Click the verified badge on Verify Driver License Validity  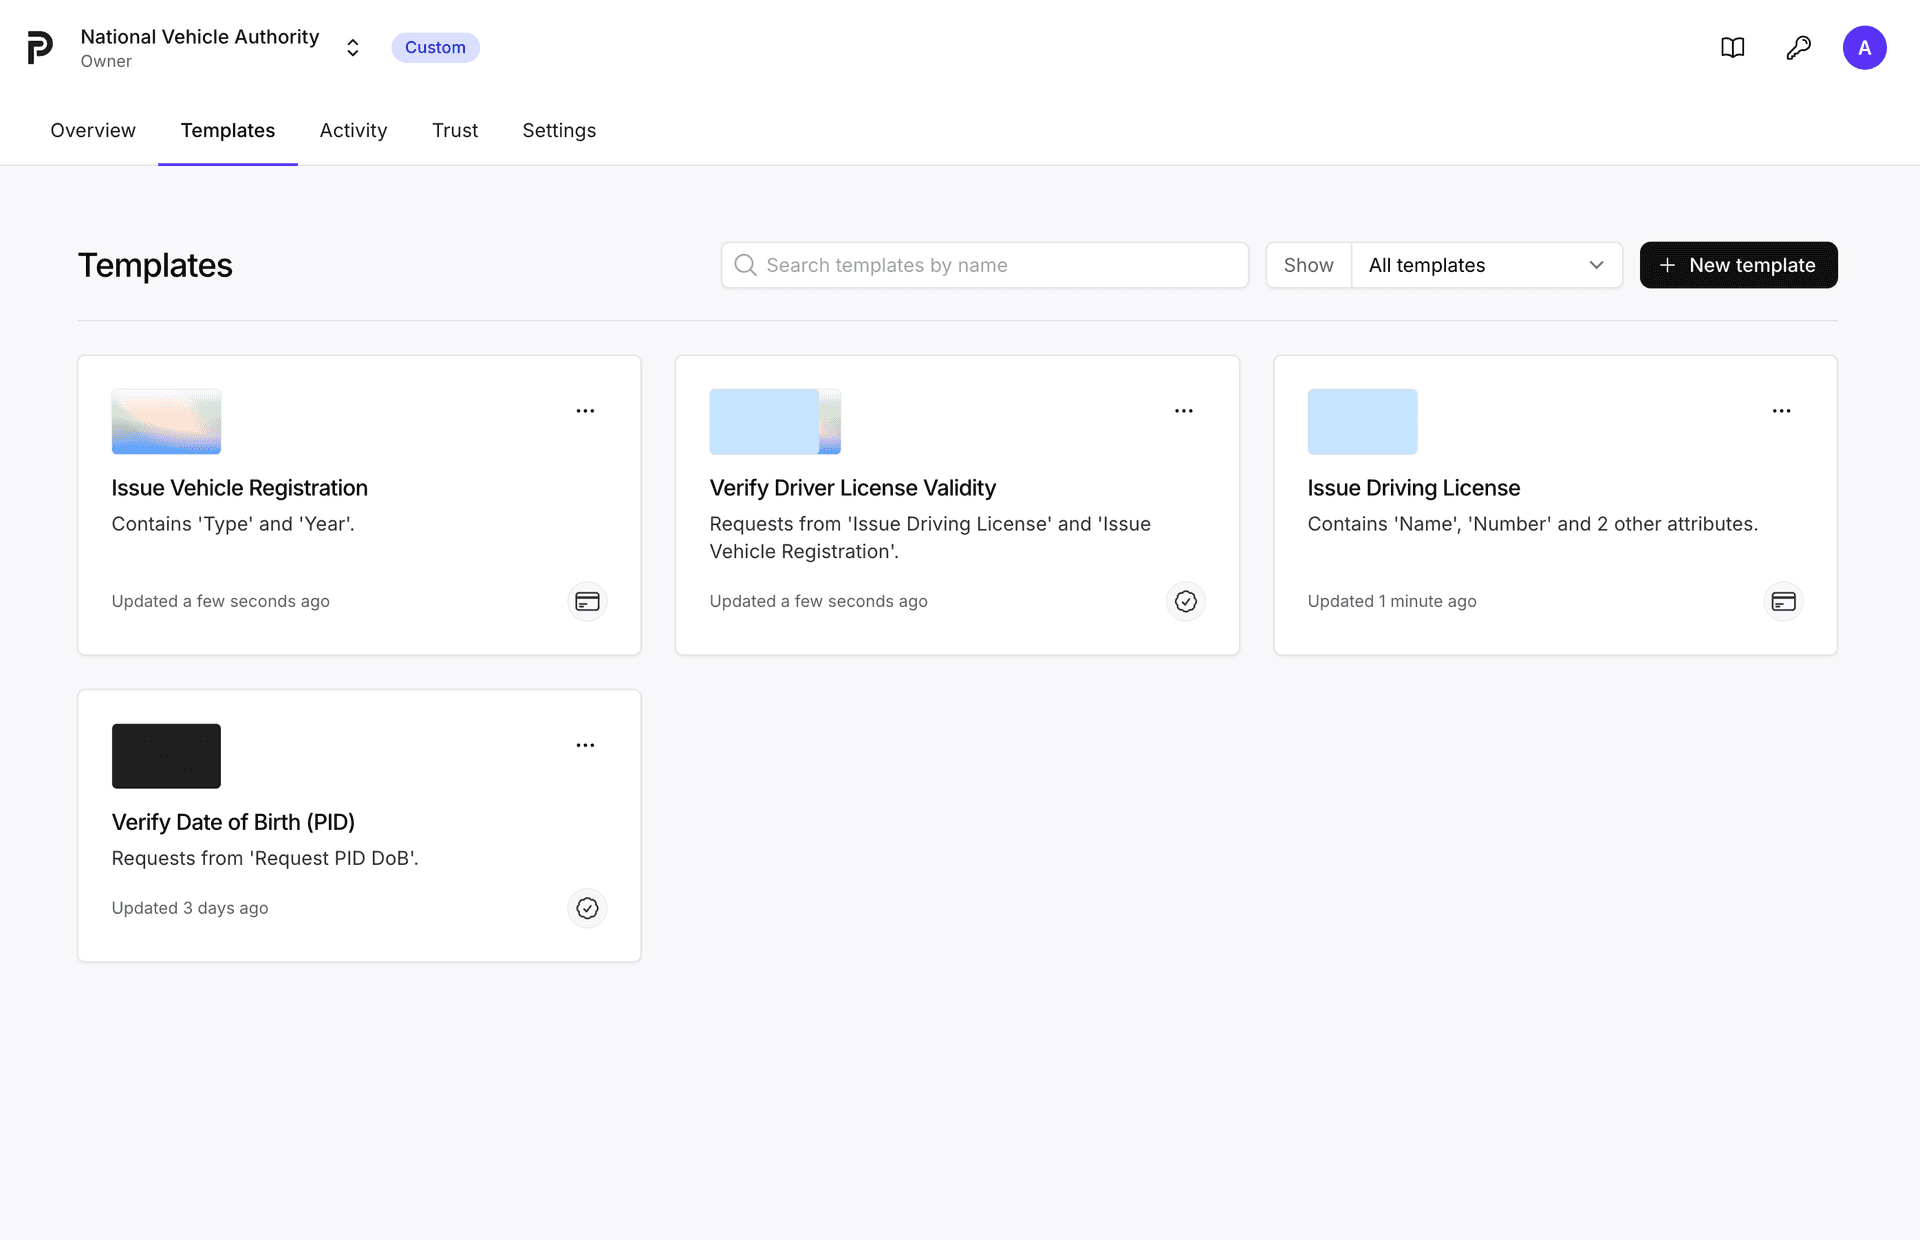click(x=1185, y=601)
